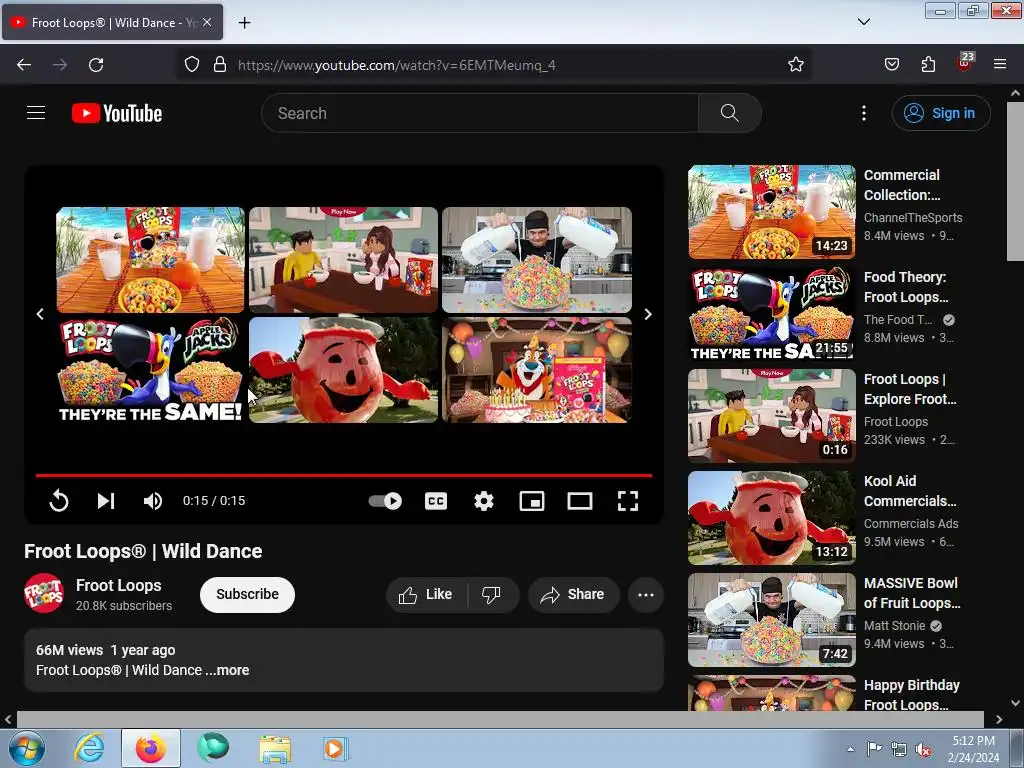The height and width of the screenshot is (768, 1024).
Task: Click the horizontal scrollbar right arrow
Action: click(999, 719)
